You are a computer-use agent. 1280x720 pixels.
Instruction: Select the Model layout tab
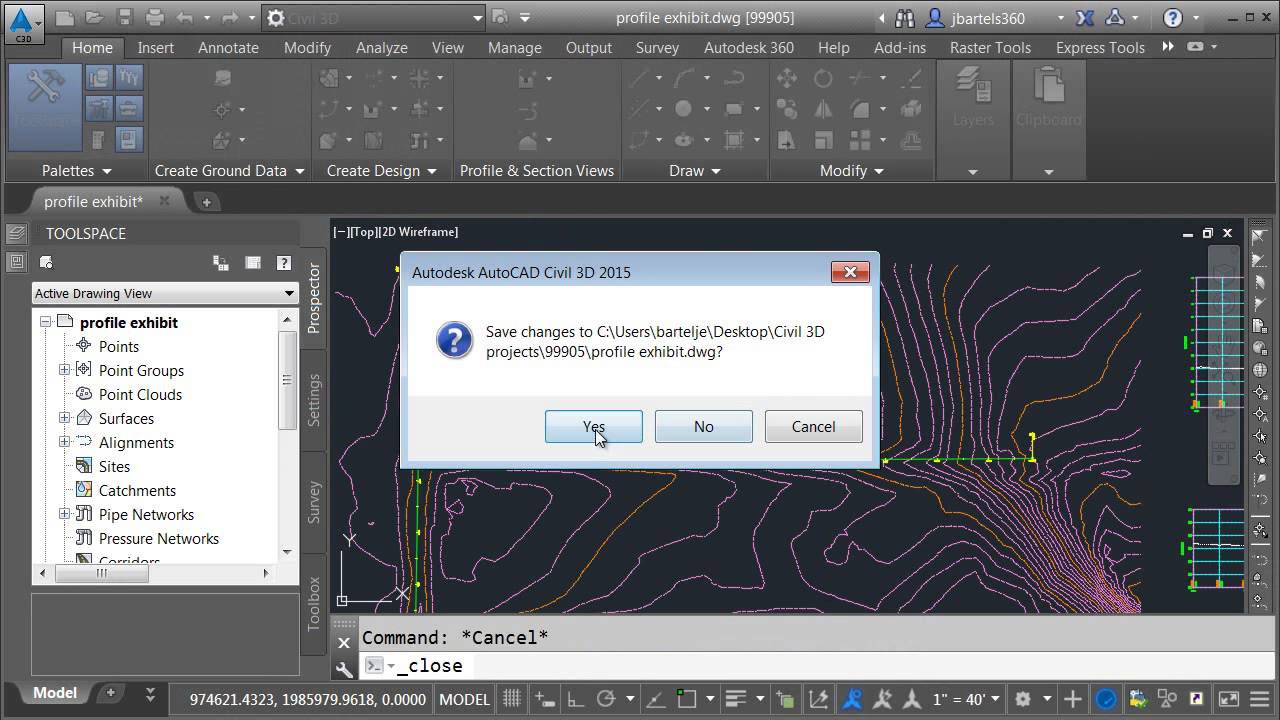(55, 693)
